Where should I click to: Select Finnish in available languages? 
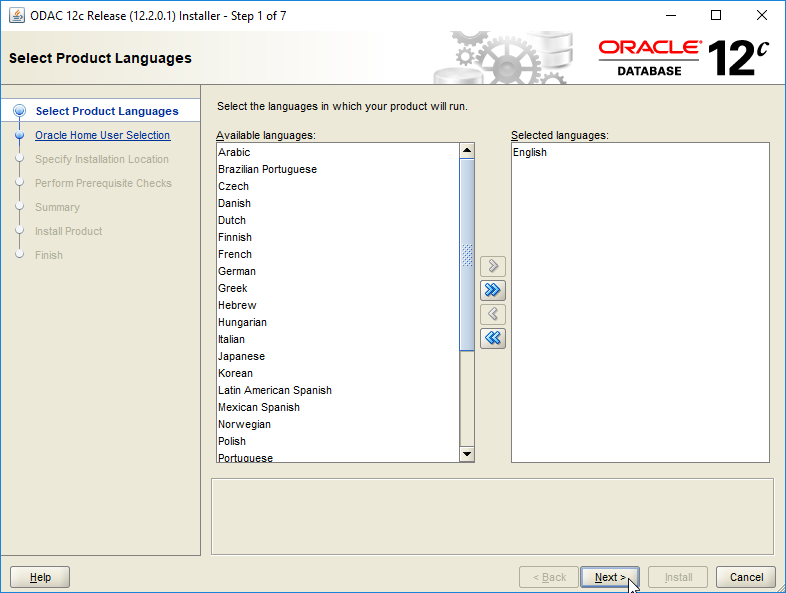click(x=338, y=238)
